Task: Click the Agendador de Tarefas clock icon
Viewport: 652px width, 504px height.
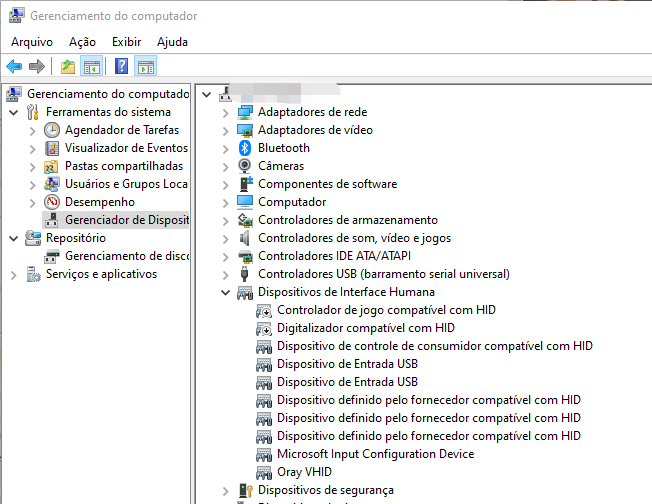Action: [x=52, y=130]
